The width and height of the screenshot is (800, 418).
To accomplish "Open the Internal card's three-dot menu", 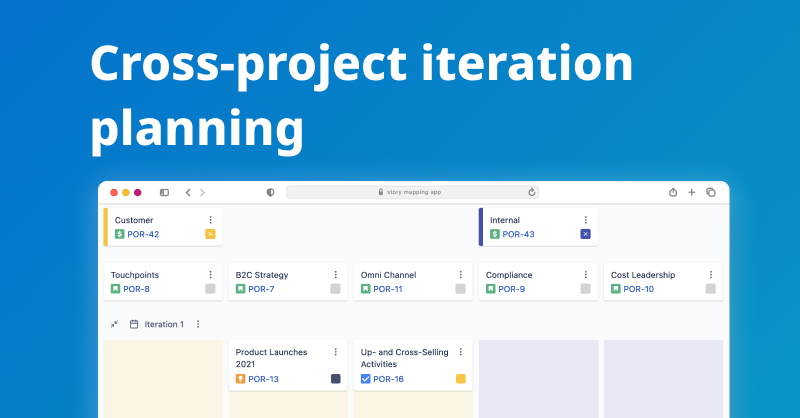I will 586,220.
